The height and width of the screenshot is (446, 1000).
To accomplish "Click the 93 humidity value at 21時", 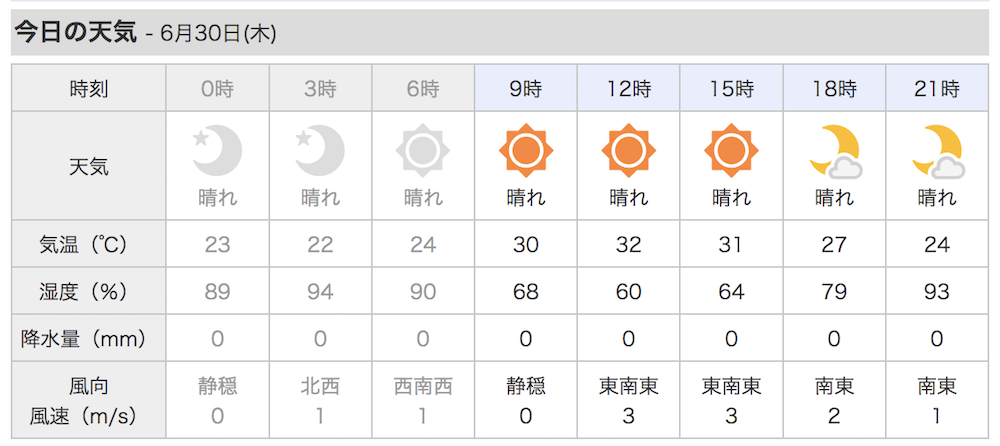I will click(x=937, y=292).
